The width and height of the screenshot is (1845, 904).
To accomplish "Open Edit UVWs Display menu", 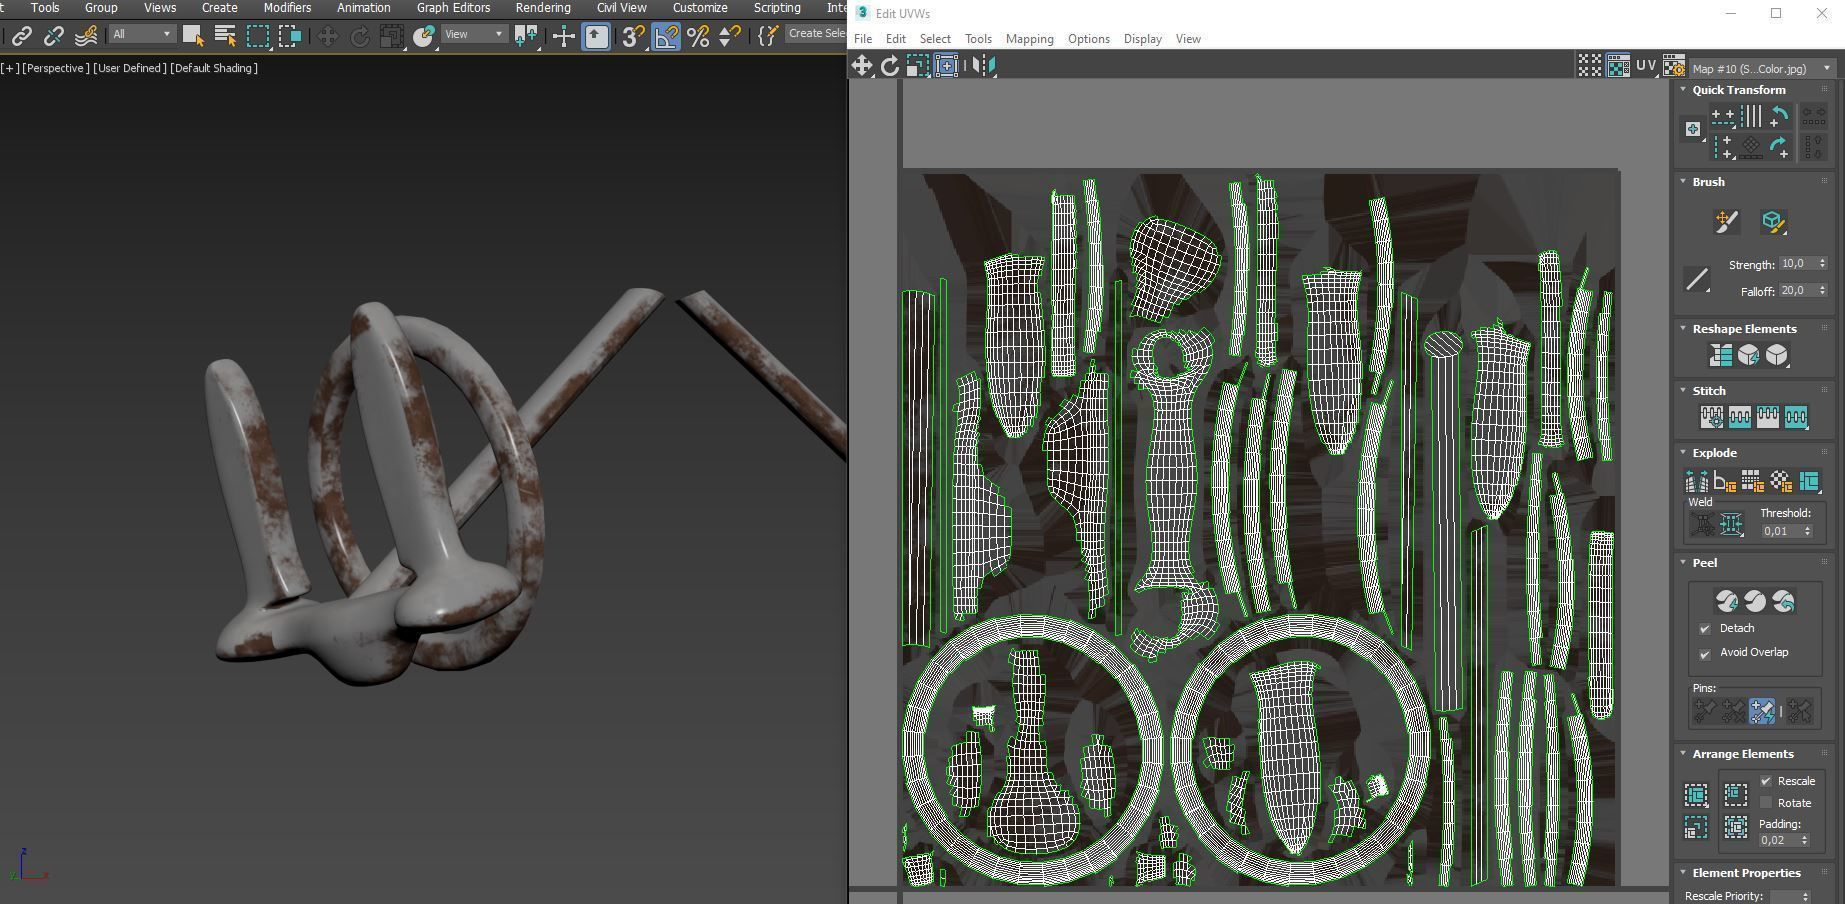I will [x=1142, y=39].
